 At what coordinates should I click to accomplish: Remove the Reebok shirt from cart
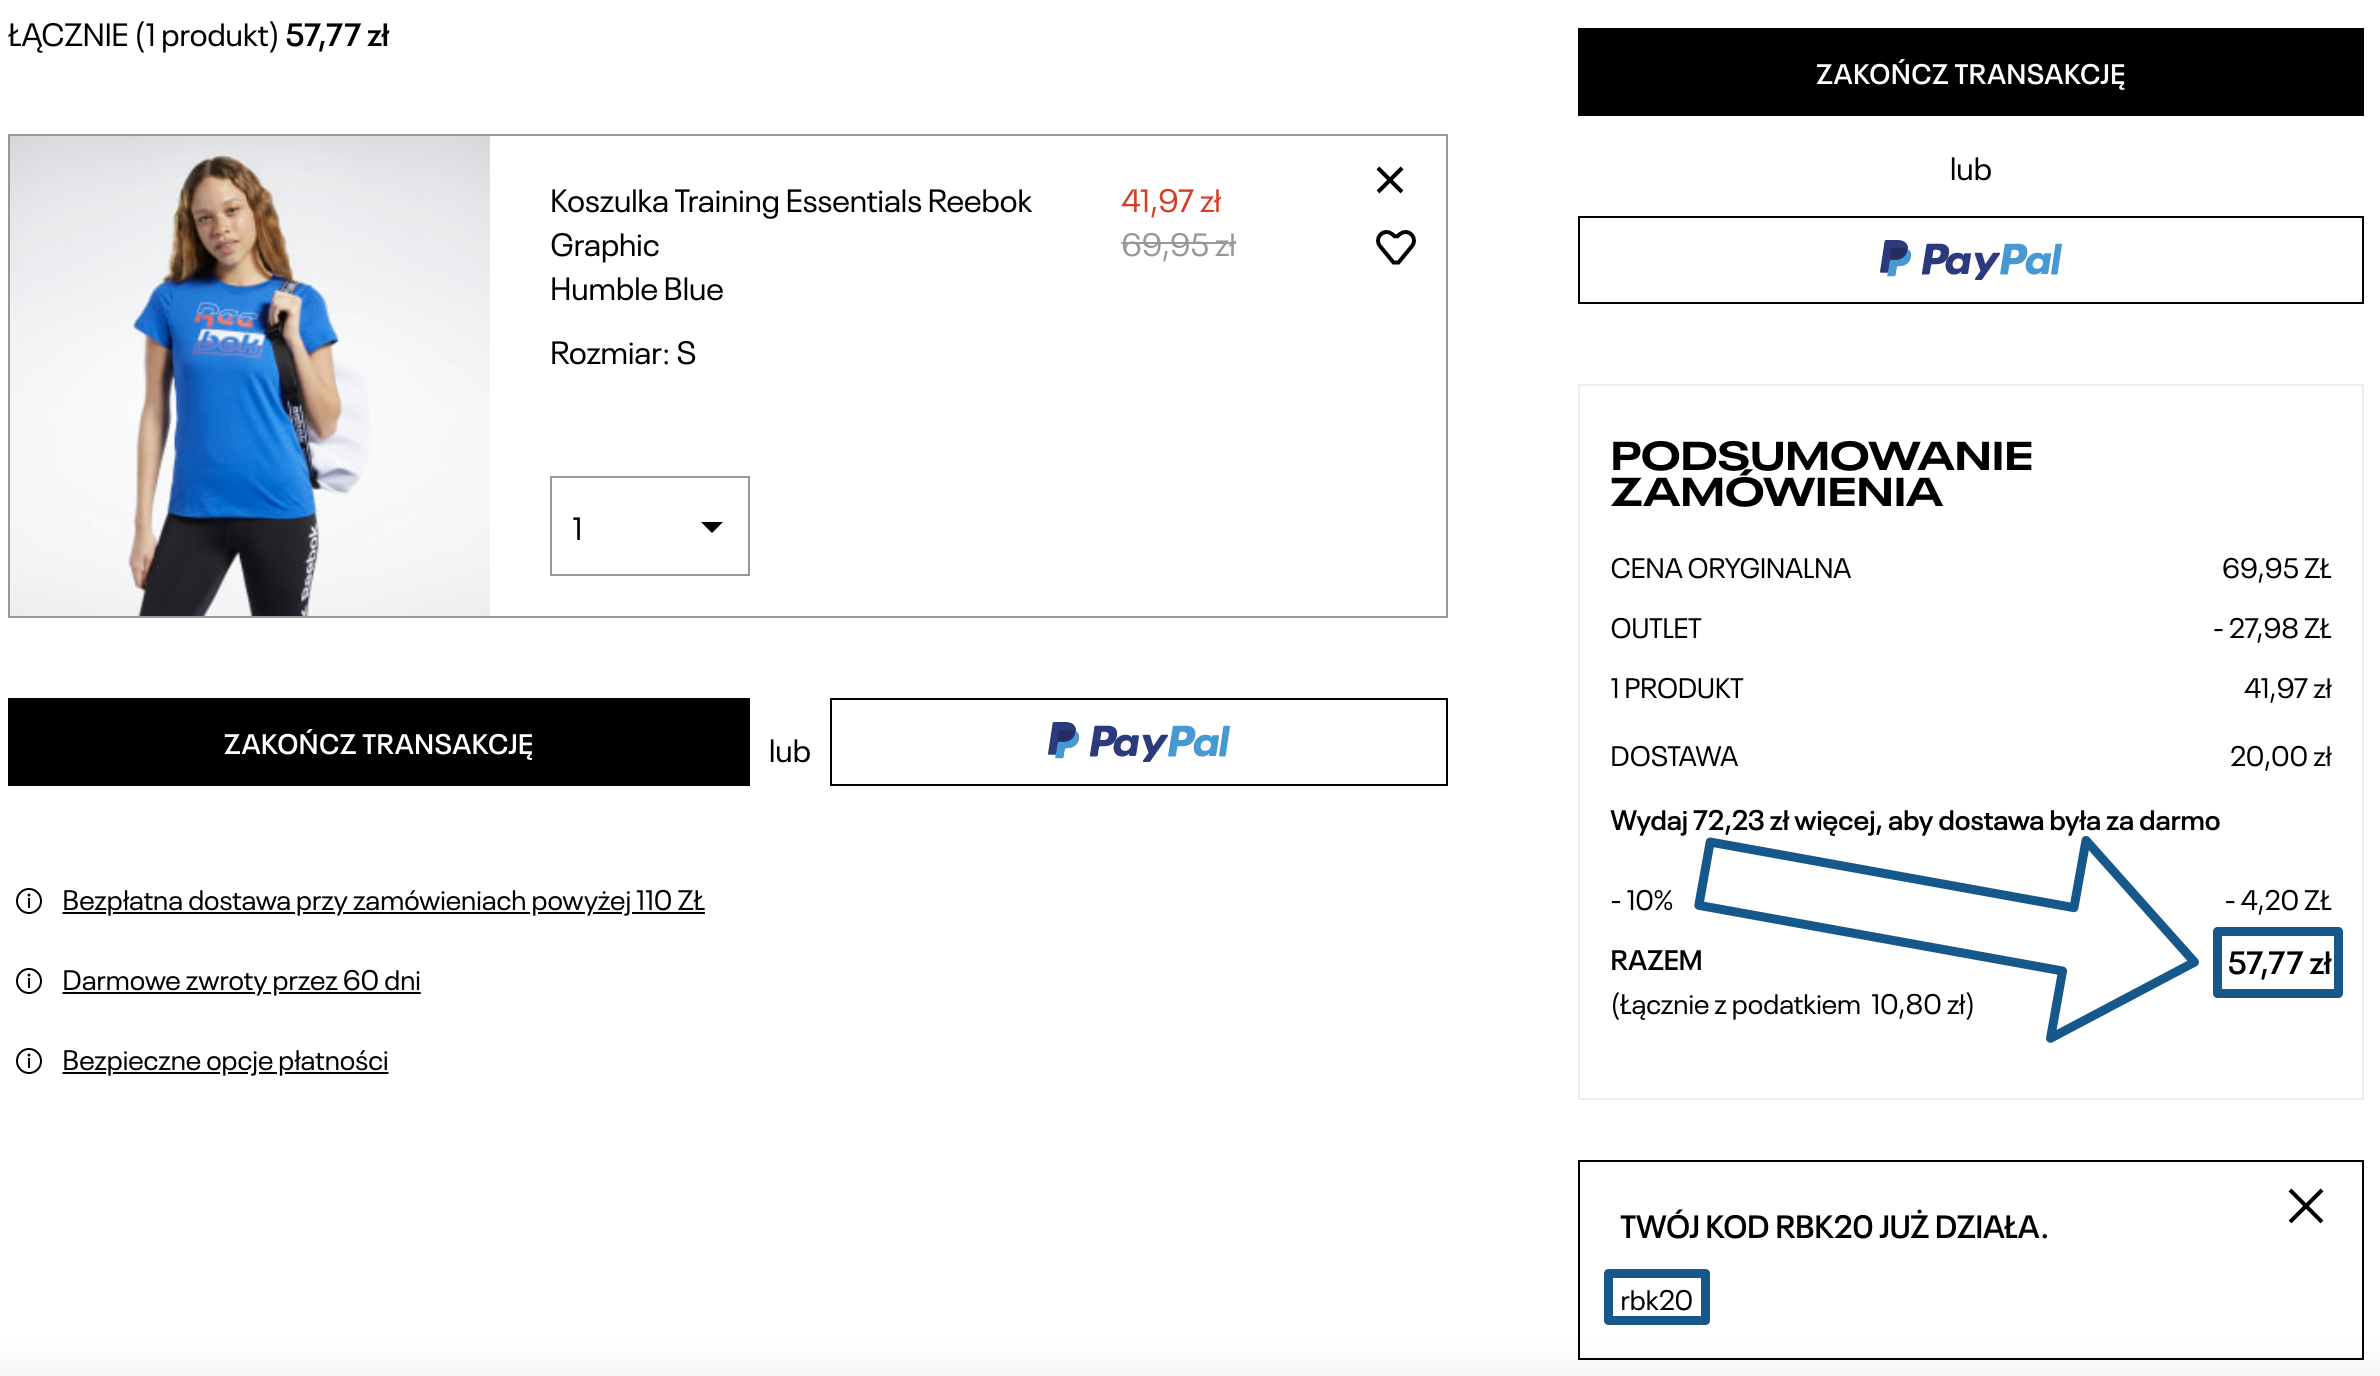1390,180
